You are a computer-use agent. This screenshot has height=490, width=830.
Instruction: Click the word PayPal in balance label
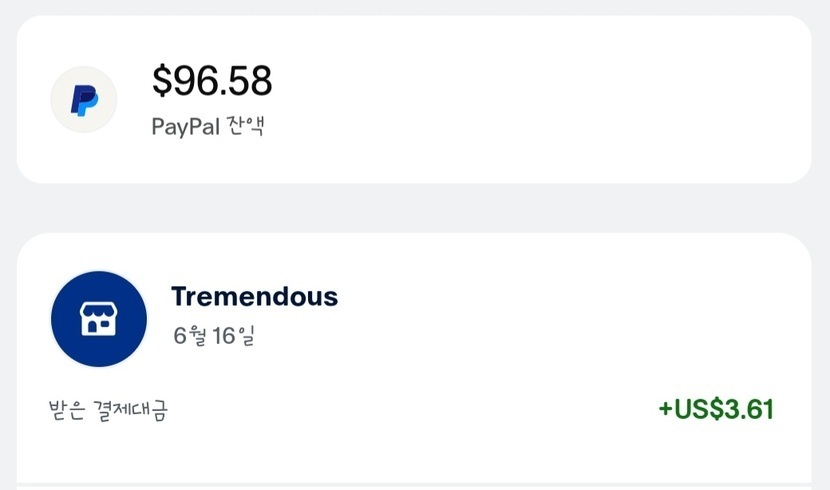[x=181, y=127]
